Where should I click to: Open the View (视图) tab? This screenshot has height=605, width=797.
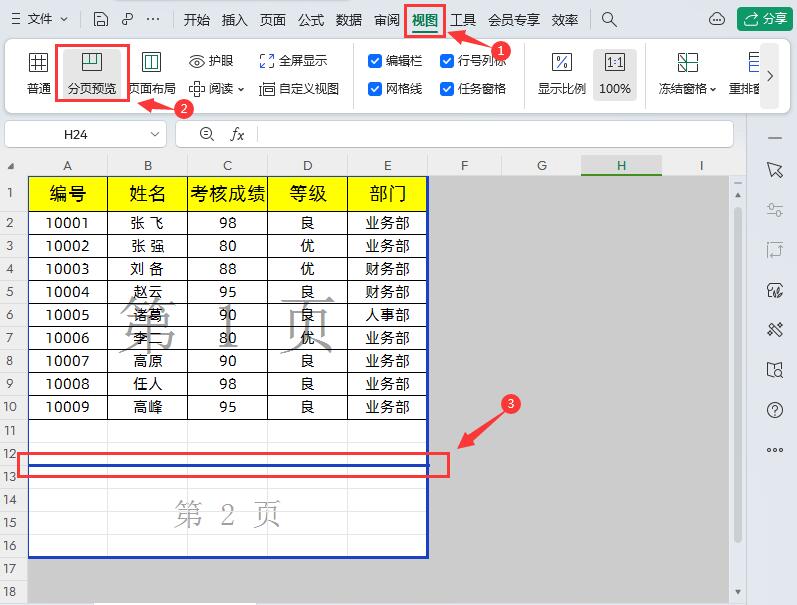tap(425, 20)
